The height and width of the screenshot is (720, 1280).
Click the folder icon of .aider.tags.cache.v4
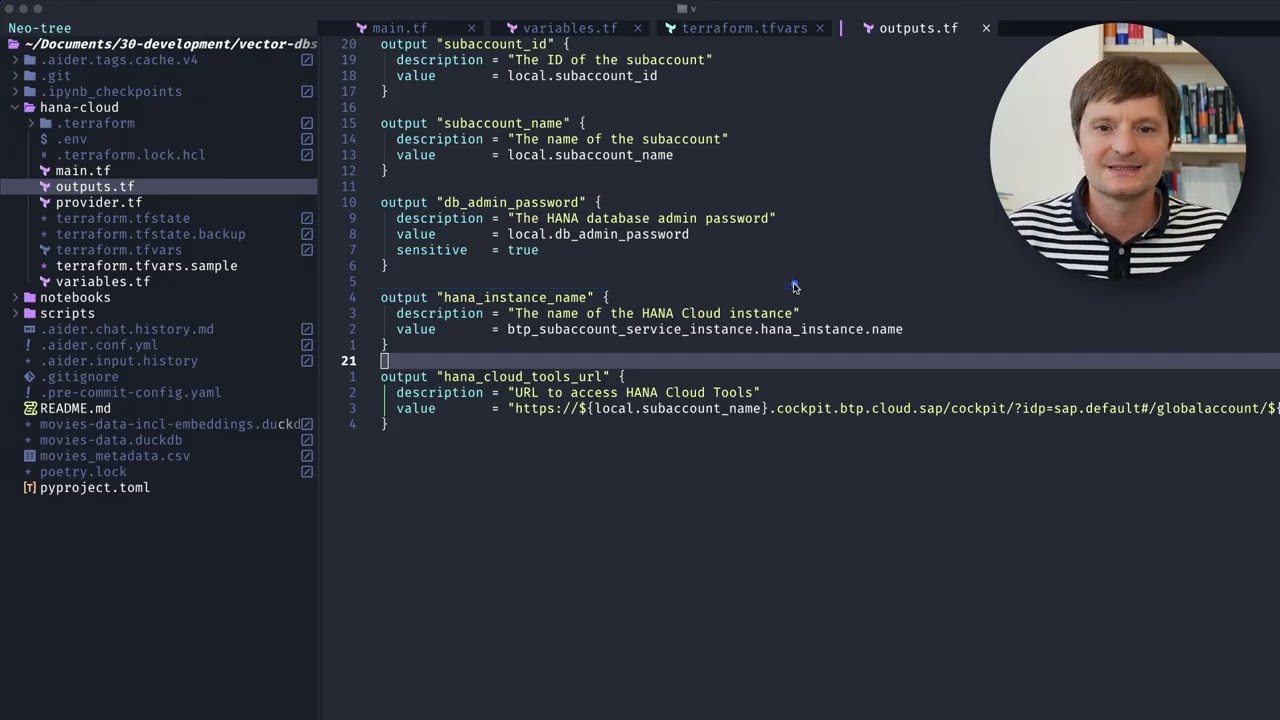30,60
